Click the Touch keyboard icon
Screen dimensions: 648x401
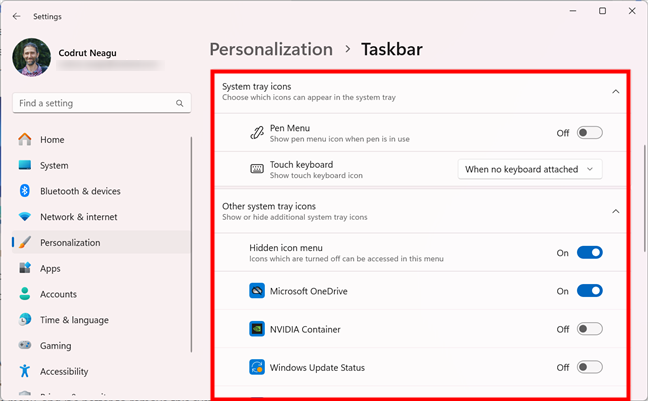click(x=257, y=169)
